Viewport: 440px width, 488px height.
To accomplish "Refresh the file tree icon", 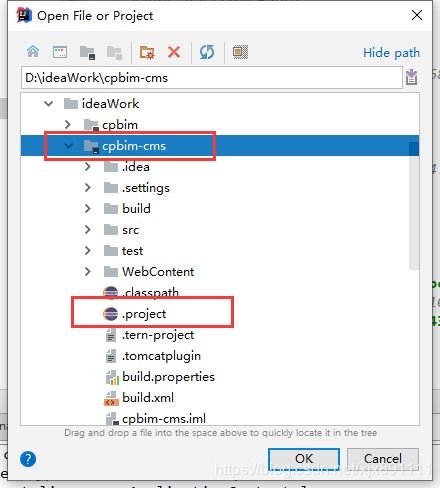I will click(207, 52).
